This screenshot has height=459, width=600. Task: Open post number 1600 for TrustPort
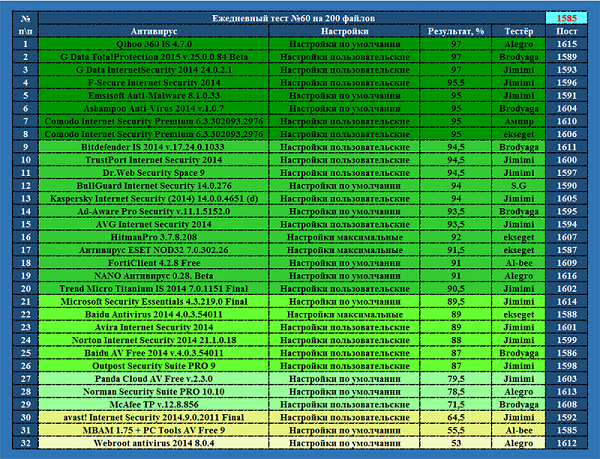(x=564, y=160)
